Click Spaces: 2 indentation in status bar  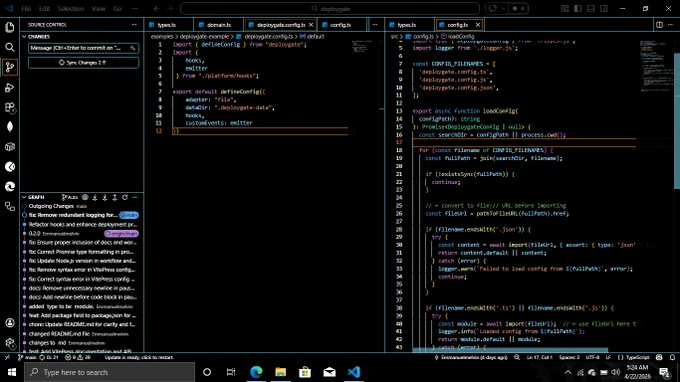point(569,357)
